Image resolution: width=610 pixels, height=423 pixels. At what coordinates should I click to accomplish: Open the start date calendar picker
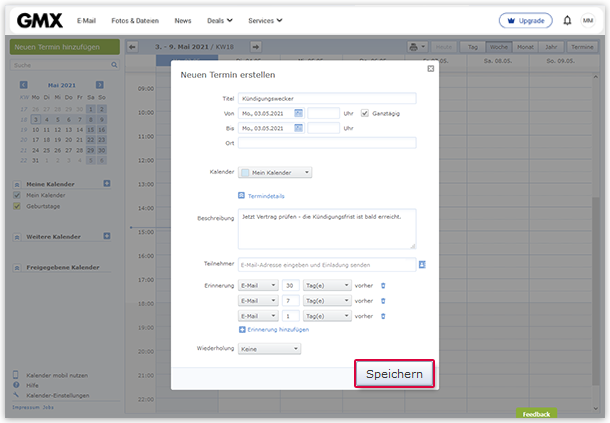coord(298,113)
